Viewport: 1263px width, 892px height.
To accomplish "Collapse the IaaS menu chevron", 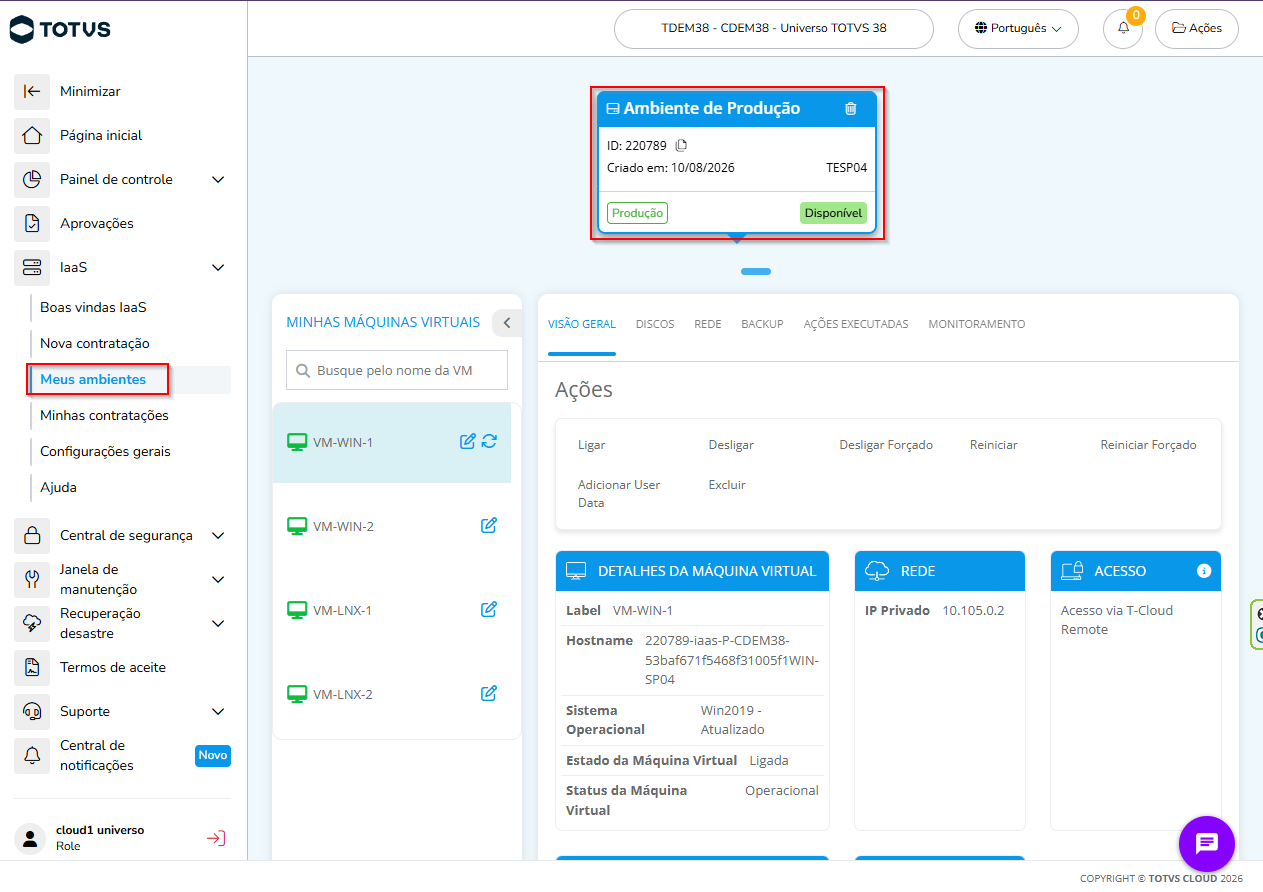I will [x=218, y=267].
